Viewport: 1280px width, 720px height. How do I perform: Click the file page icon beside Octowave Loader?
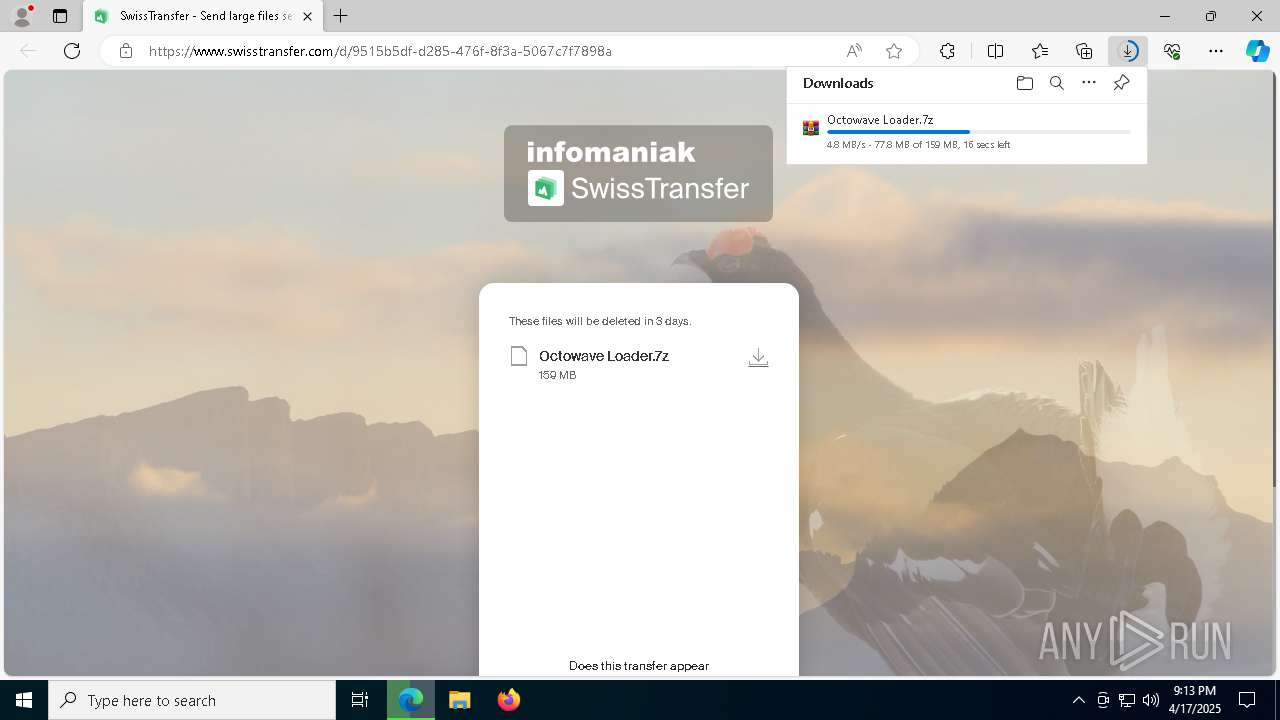(x=518, y=356)
